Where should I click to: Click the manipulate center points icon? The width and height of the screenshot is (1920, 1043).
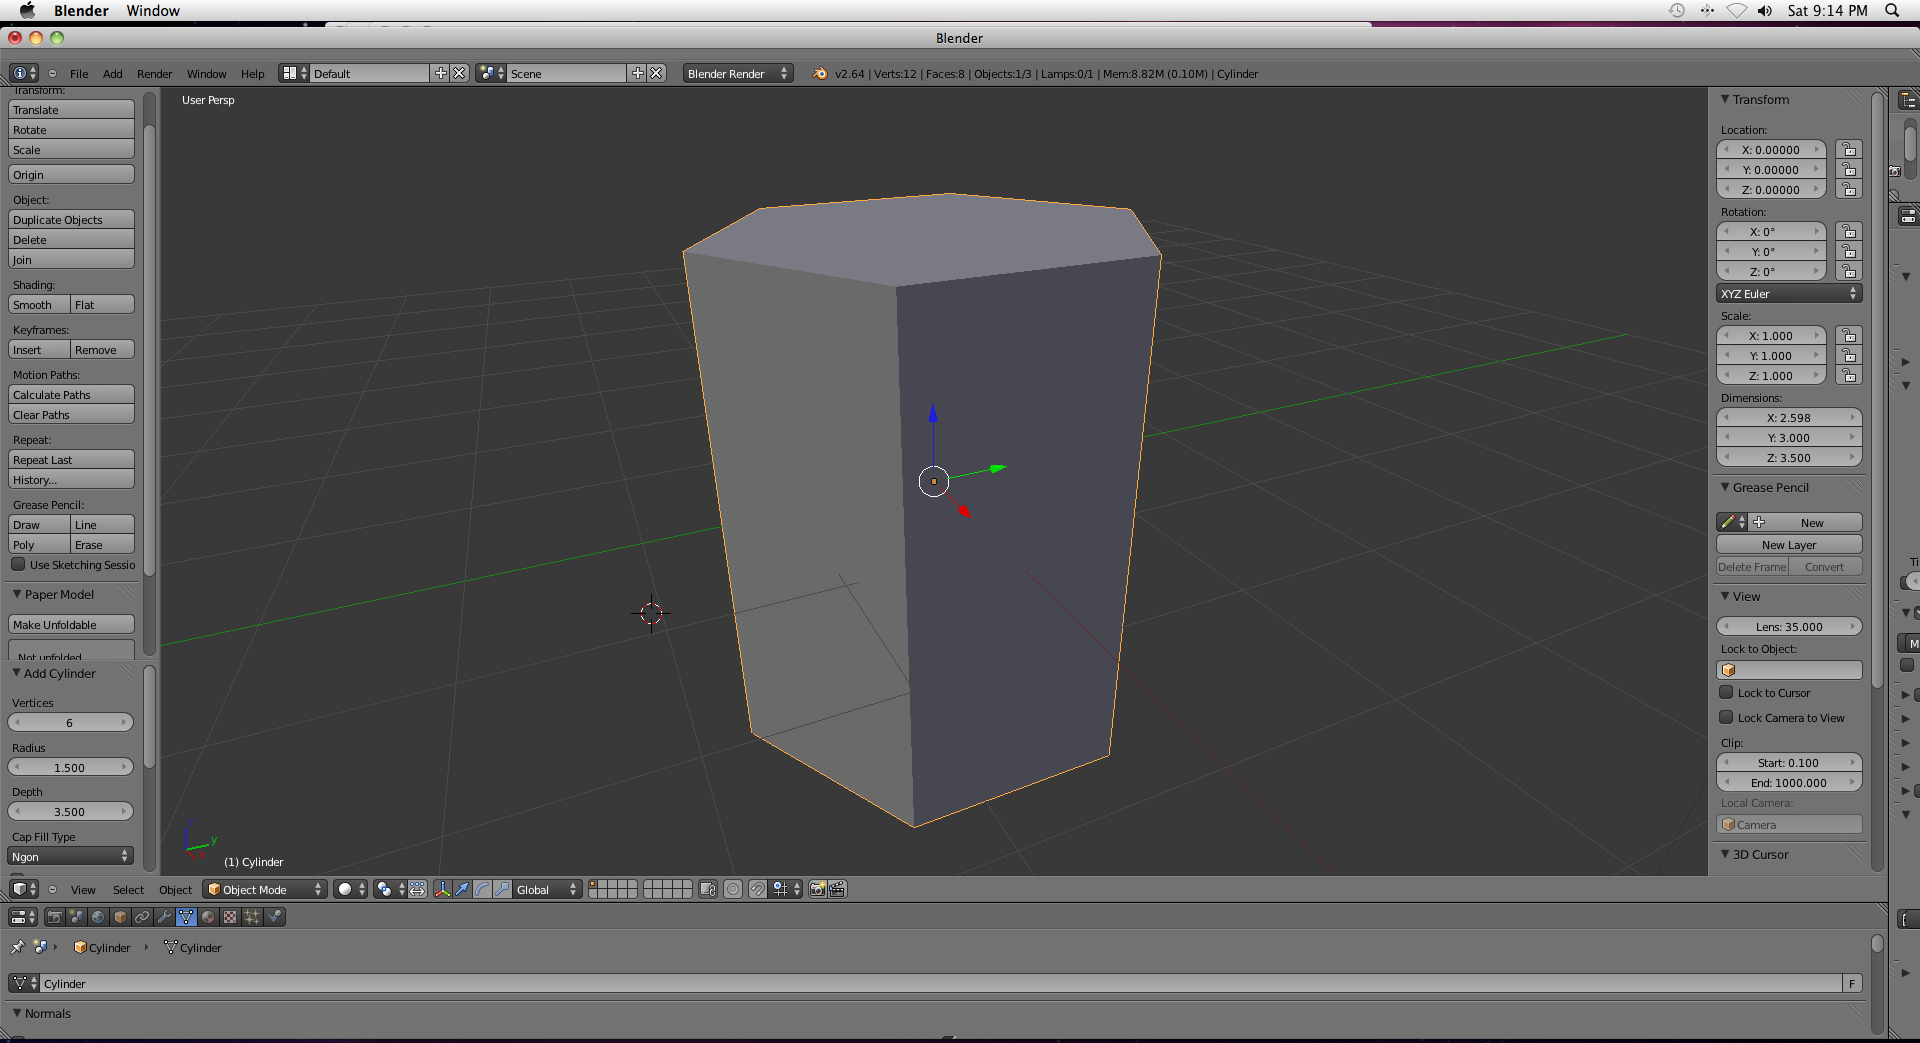pos(417,889)
